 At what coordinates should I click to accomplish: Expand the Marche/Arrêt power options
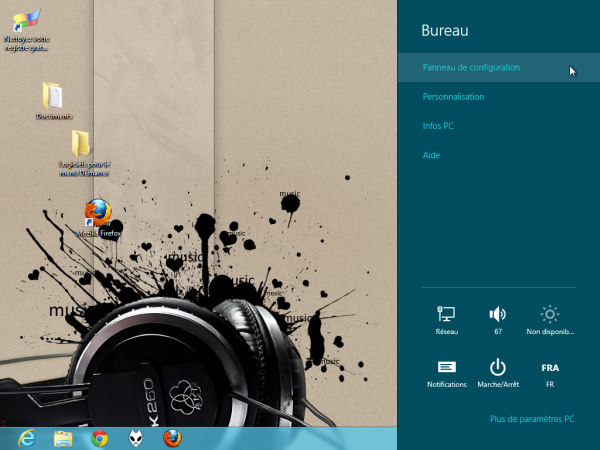coord(498,373)
